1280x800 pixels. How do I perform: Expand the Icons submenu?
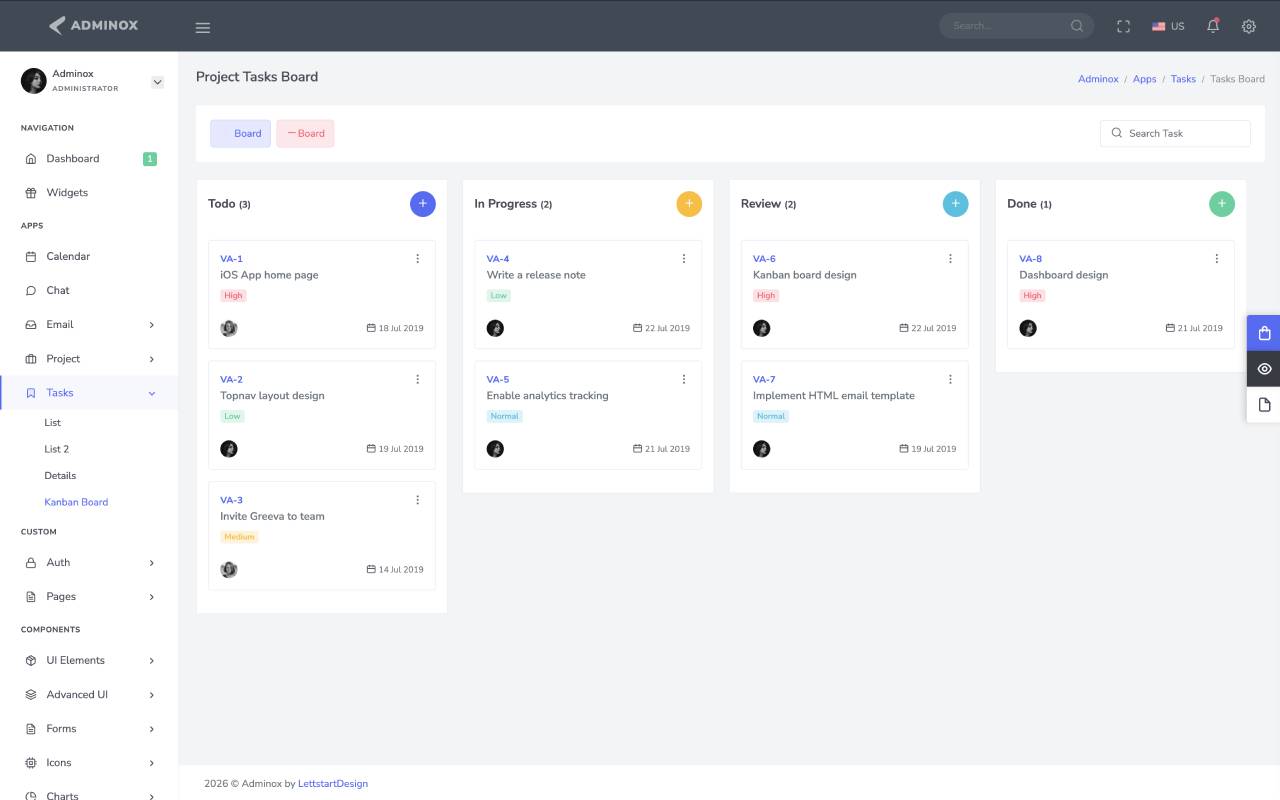tap(89, 763)
